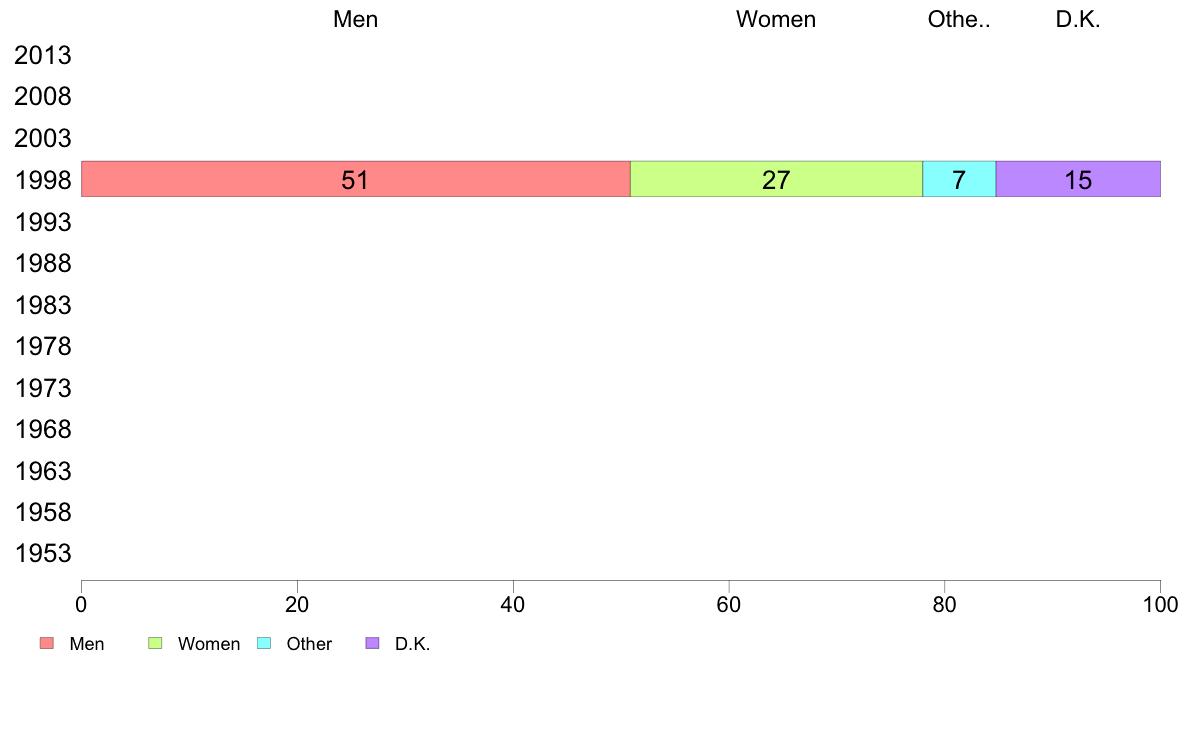Viewport: 1188px width, 736px height.
Task: Click the truncated Othe.. column header
Action: (958, 19)
